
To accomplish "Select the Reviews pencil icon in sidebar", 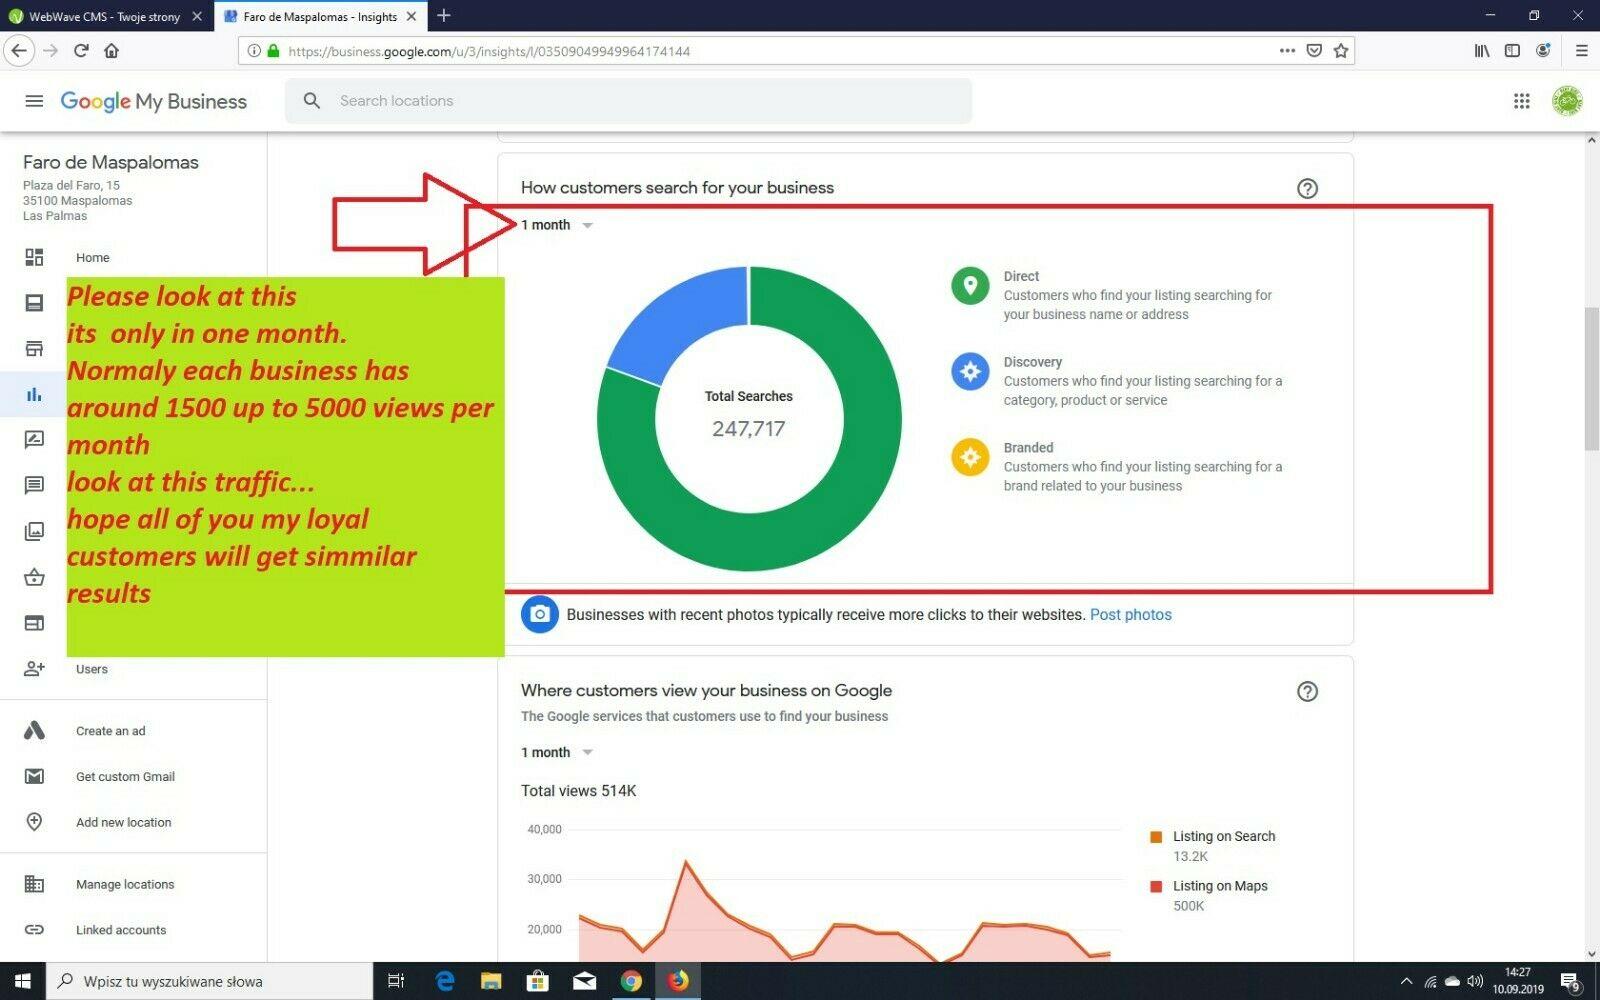I will tap(34, 439).
